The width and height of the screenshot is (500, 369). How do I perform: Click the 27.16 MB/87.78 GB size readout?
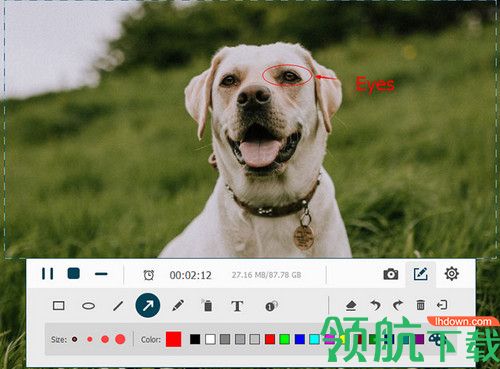[x=266, y=275]
